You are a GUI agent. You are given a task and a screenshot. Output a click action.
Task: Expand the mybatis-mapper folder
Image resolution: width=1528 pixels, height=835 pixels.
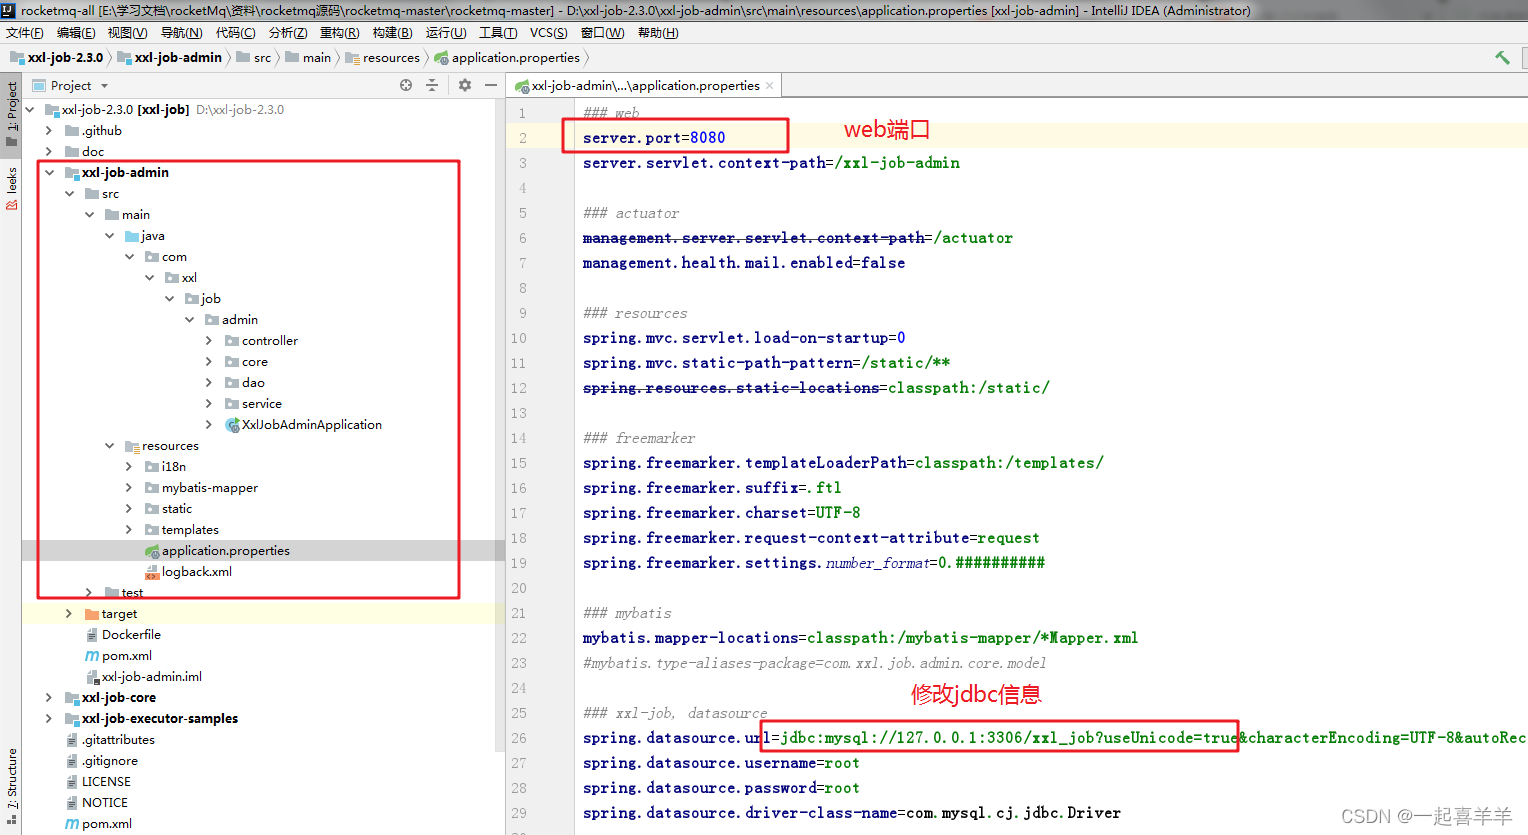point(129,488)
